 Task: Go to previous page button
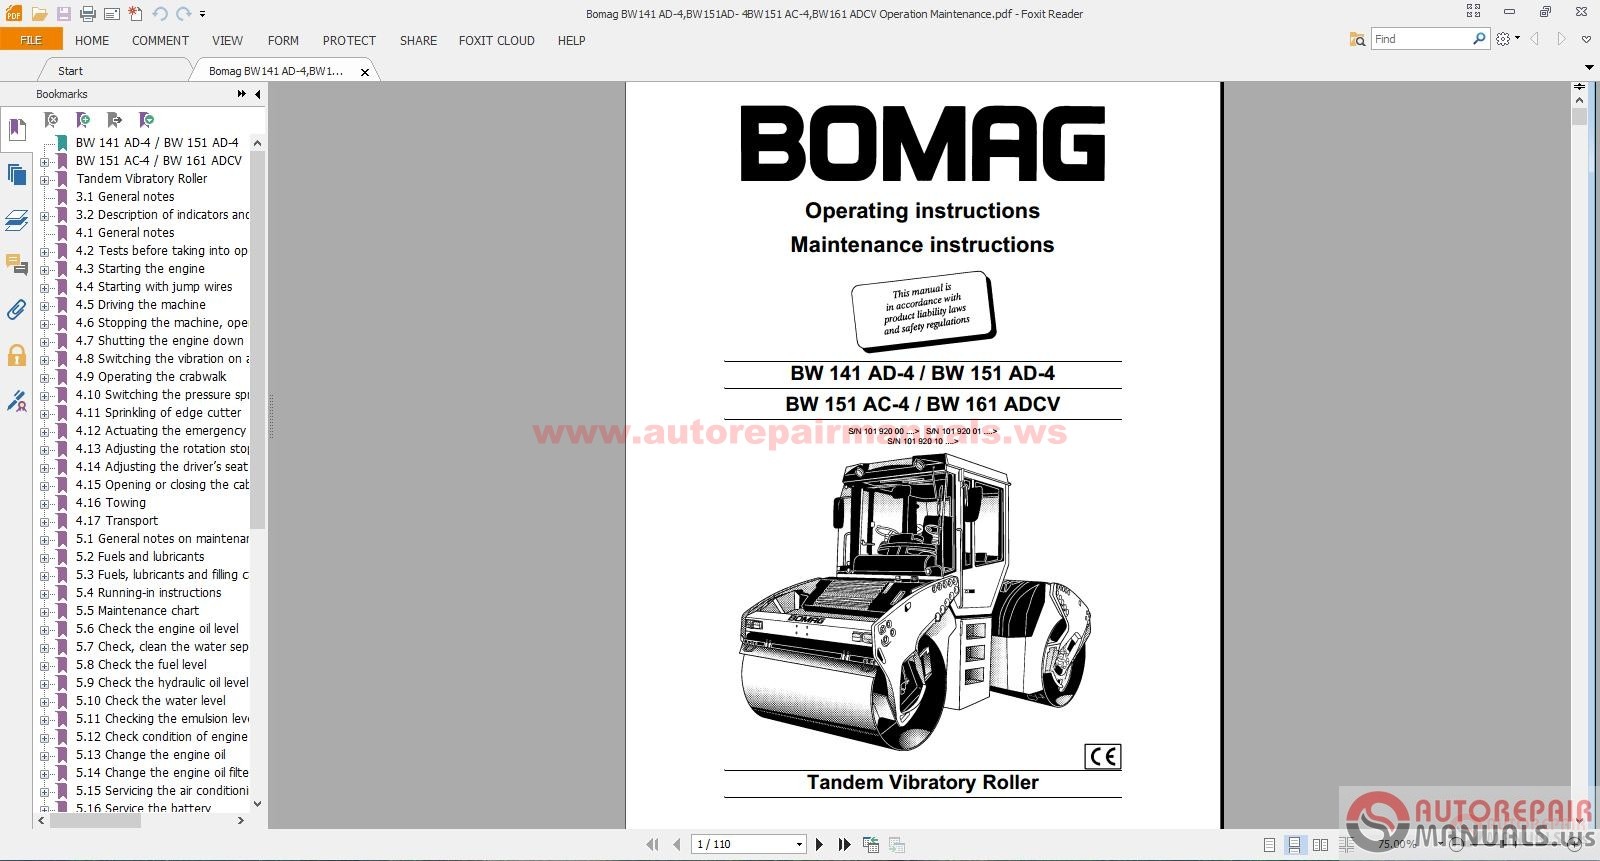pos(677,844)
